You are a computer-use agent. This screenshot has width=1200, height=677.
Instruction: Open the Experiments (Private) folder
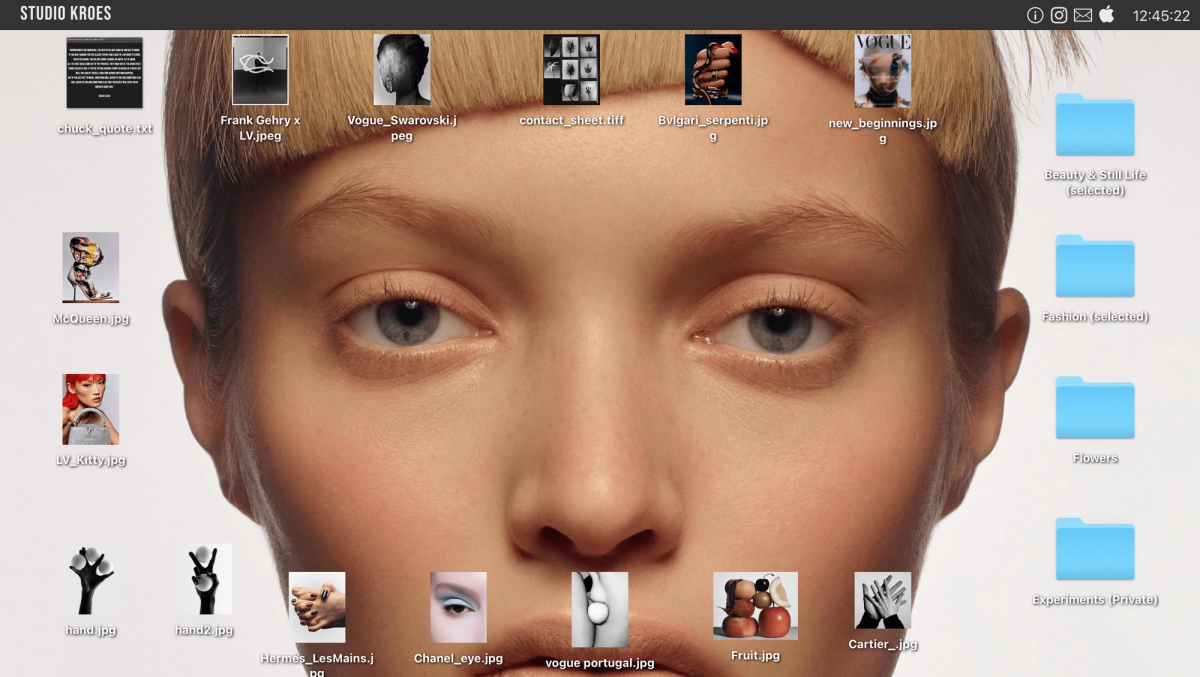pos(1095,549)
